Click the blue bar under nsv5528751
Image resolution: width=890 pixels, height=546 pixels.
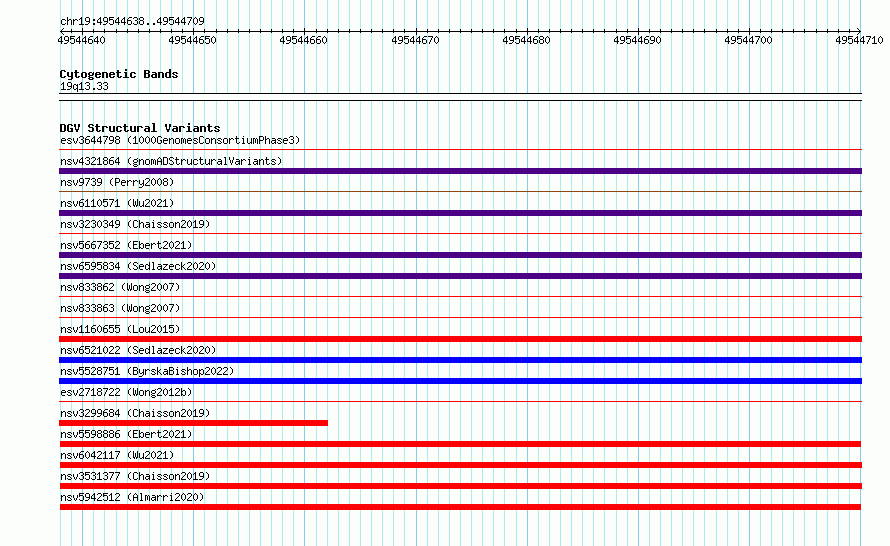pyautogui.click(x=460, y=381)
